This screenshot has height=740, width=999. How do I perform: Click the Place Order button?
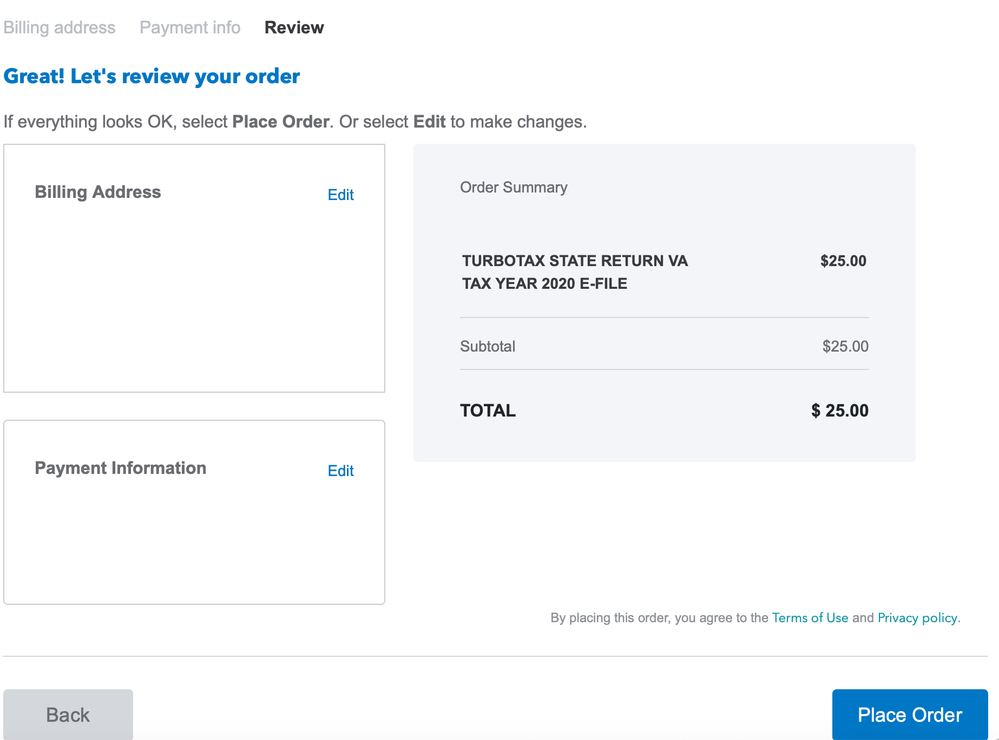910,715
